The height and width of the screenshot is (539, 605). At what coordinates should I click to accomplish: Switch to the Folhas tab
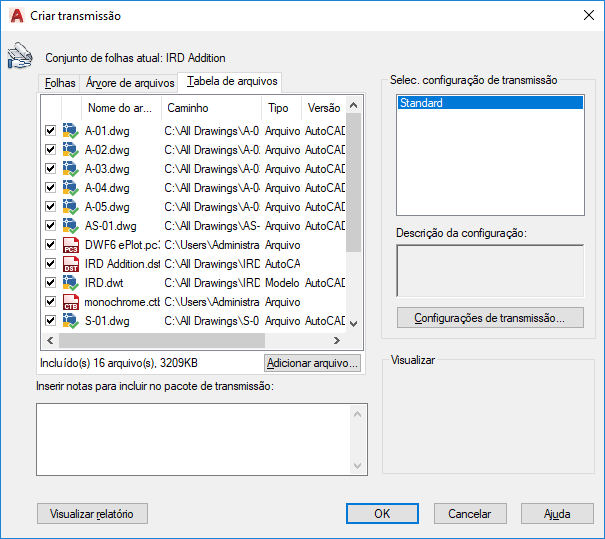pyautogui.click(x=60, y=83)
